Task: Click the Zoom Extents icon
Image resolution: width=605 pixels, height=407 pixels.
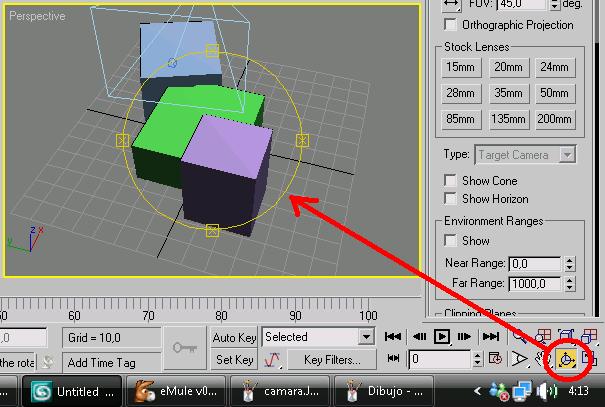Action: pyautogui.click(x=566, y=337)
